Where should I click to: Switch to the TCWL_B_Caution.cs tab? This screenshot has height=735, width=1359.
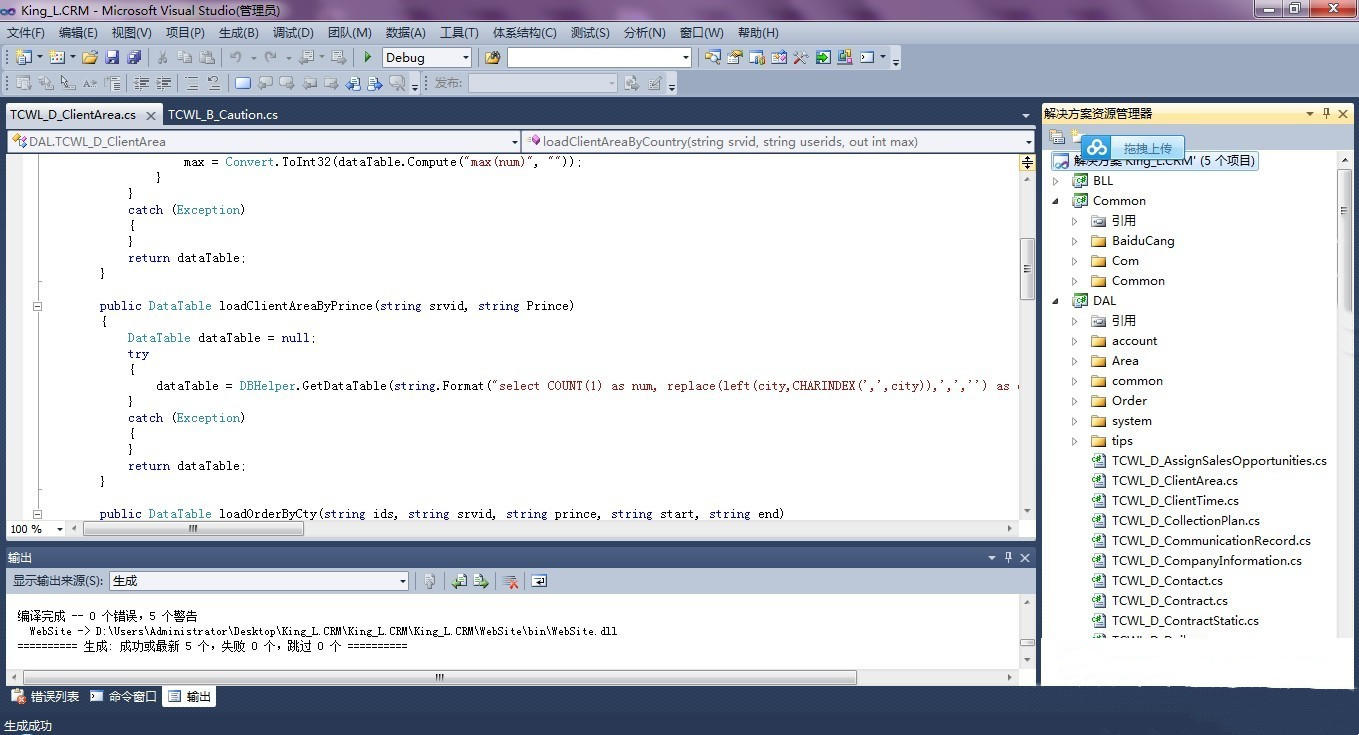pos(222,115)
